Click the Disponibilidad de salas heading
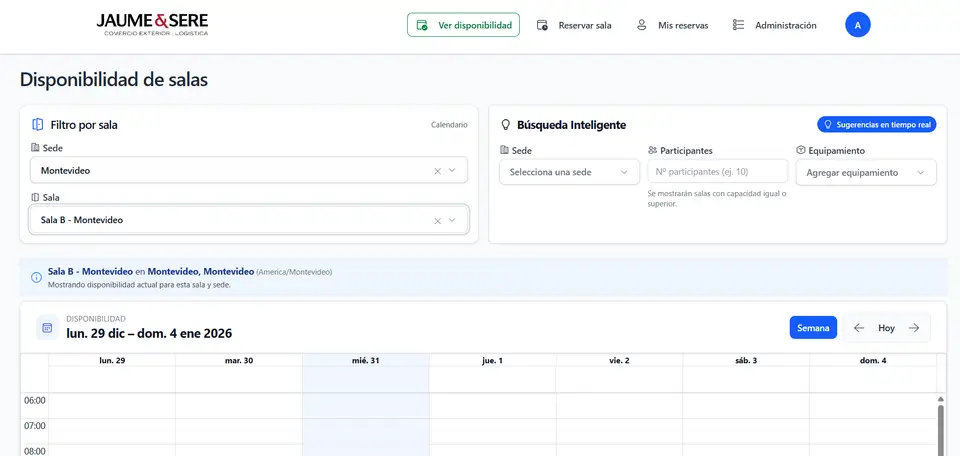This screenshot has width=960, height=456. pos(114,80)
